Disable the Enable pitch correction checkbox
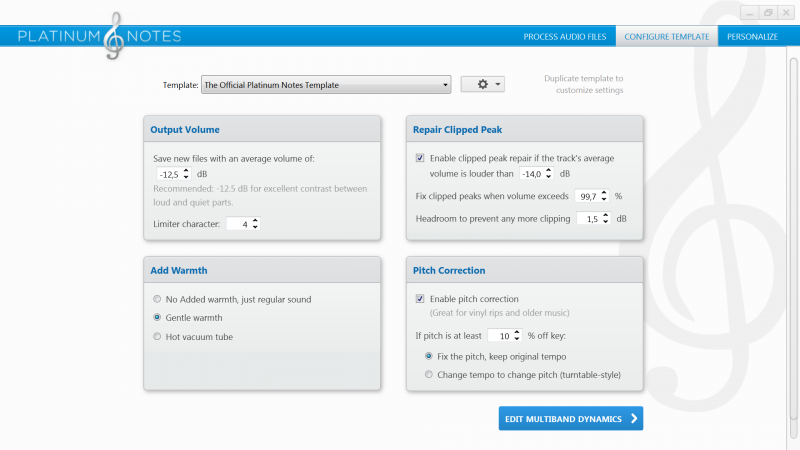Screen dimensions: 800x450 (x=420, y=299)
